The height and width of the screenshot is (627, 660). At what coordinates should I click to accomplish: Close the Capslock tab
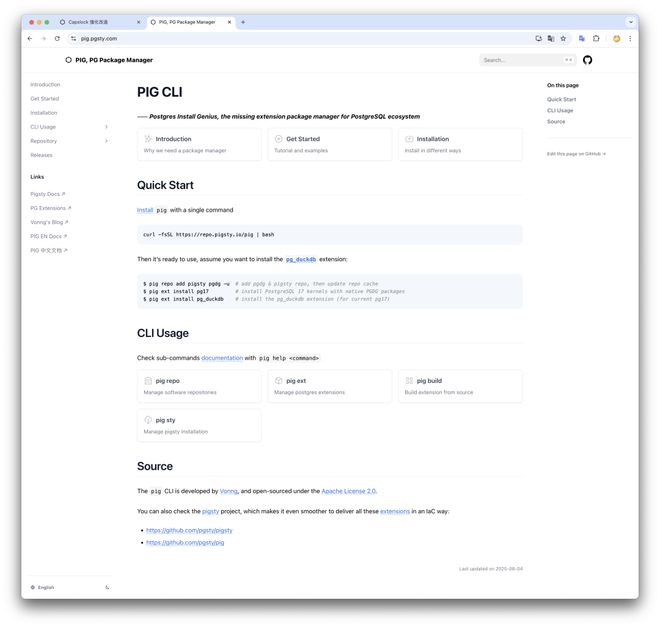(138, 22)
